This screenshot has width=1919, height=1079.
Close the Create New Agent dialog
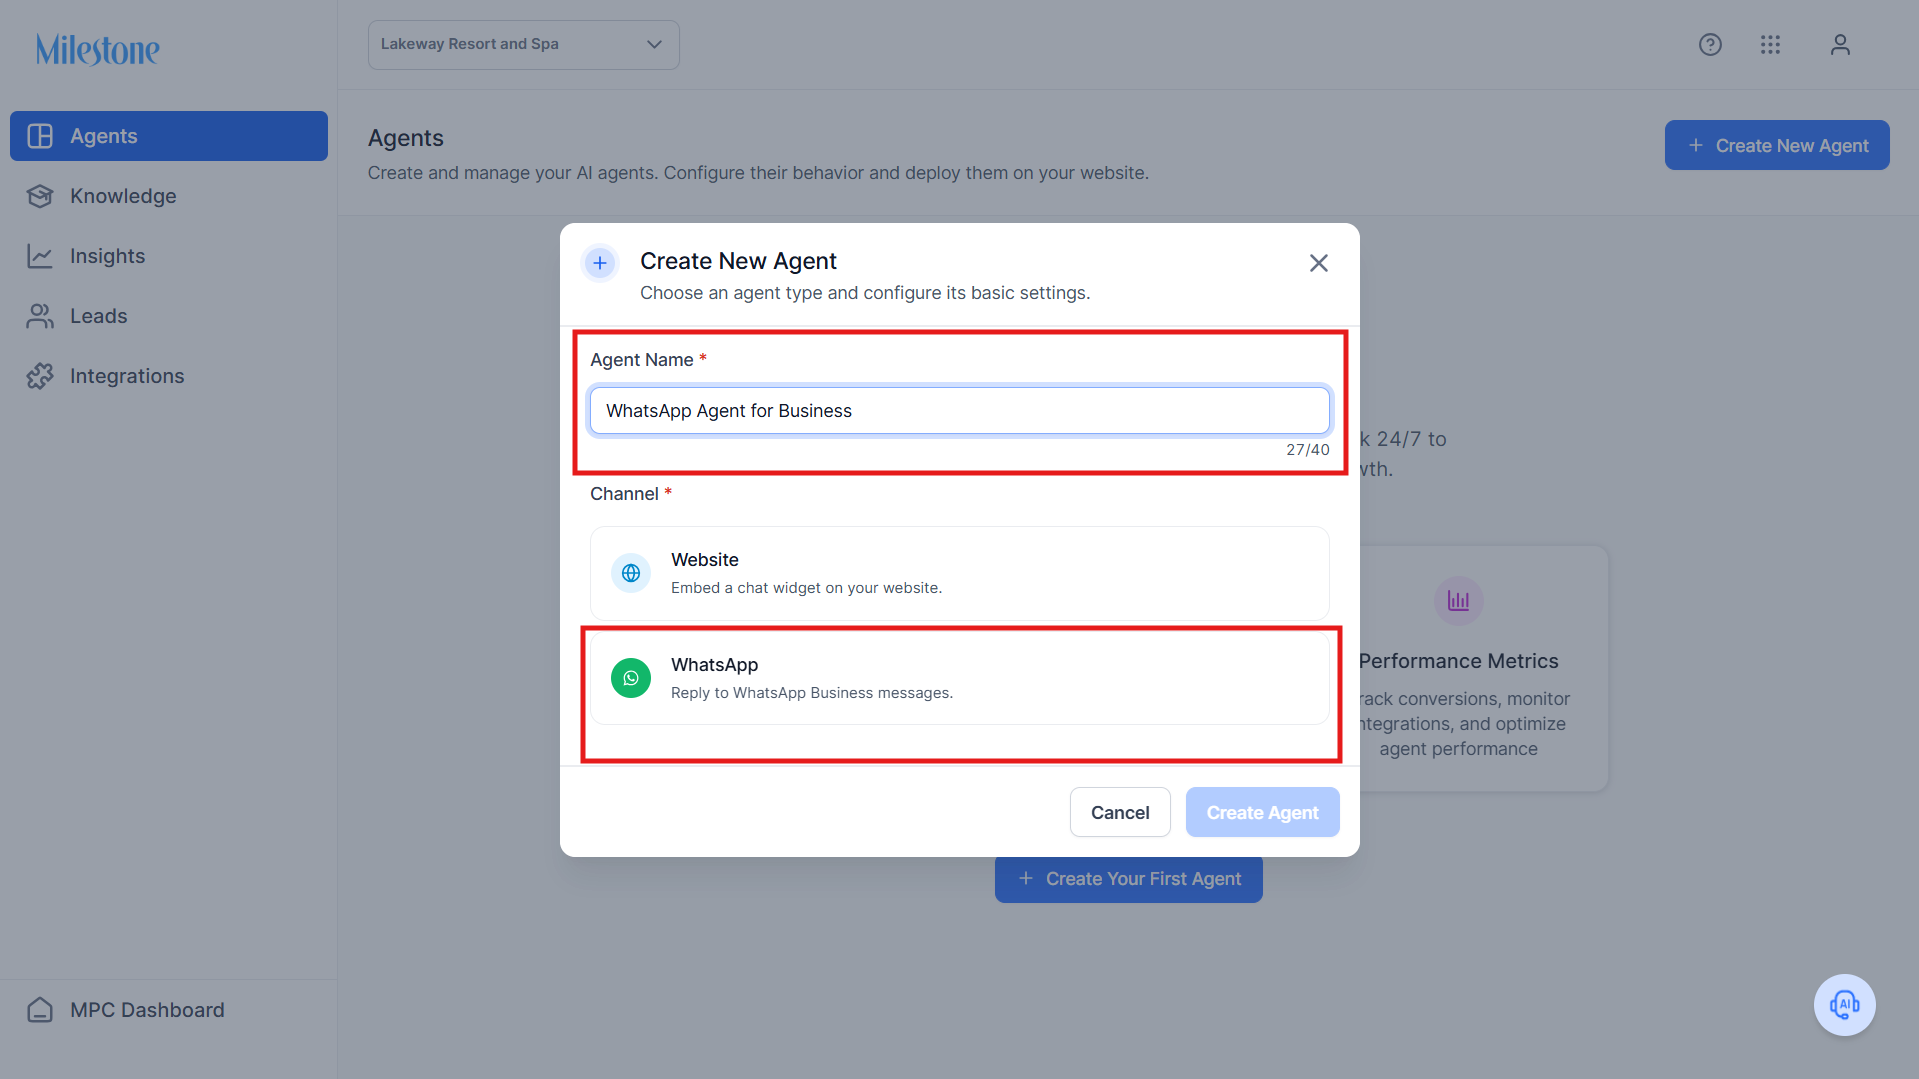tap(1319, 263)
